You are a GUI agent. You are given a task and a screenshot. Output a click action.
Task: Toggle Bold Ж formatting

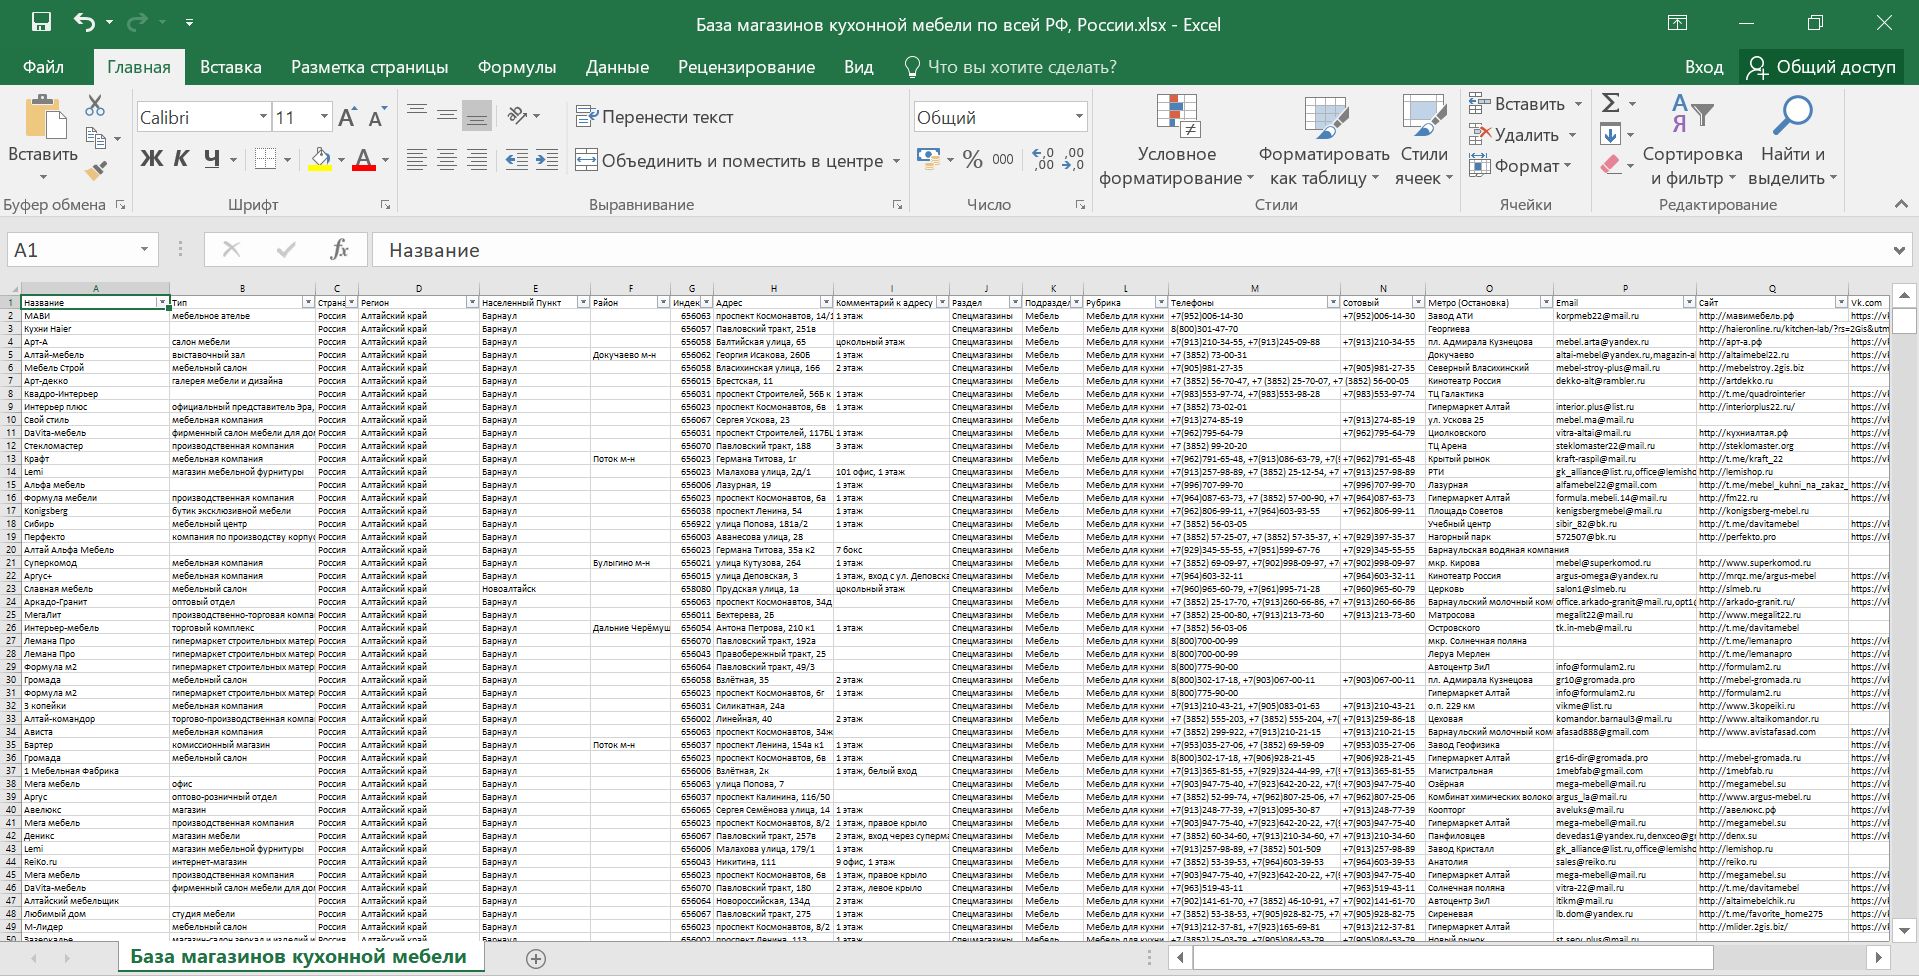tap(151, 158)
